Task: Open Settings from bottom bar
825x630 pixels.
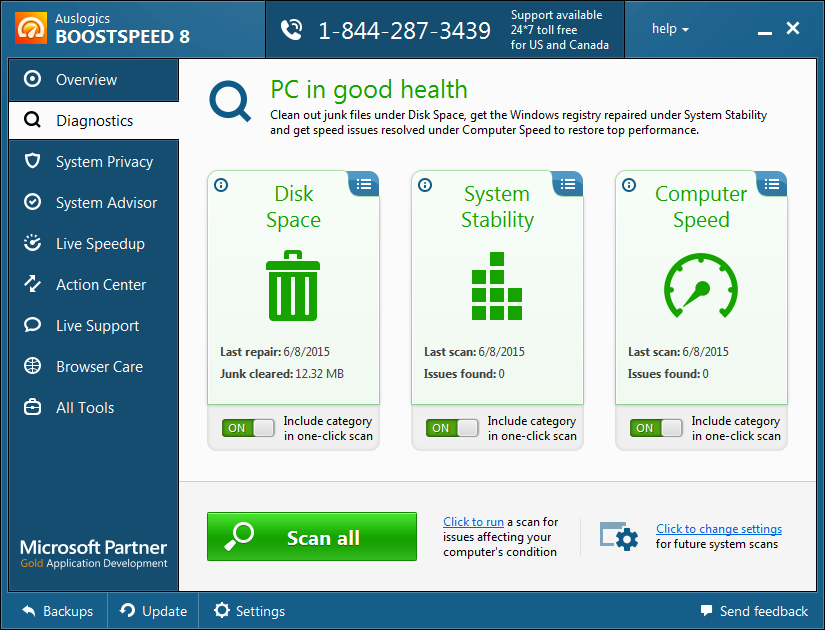Action: pos(249,611)
